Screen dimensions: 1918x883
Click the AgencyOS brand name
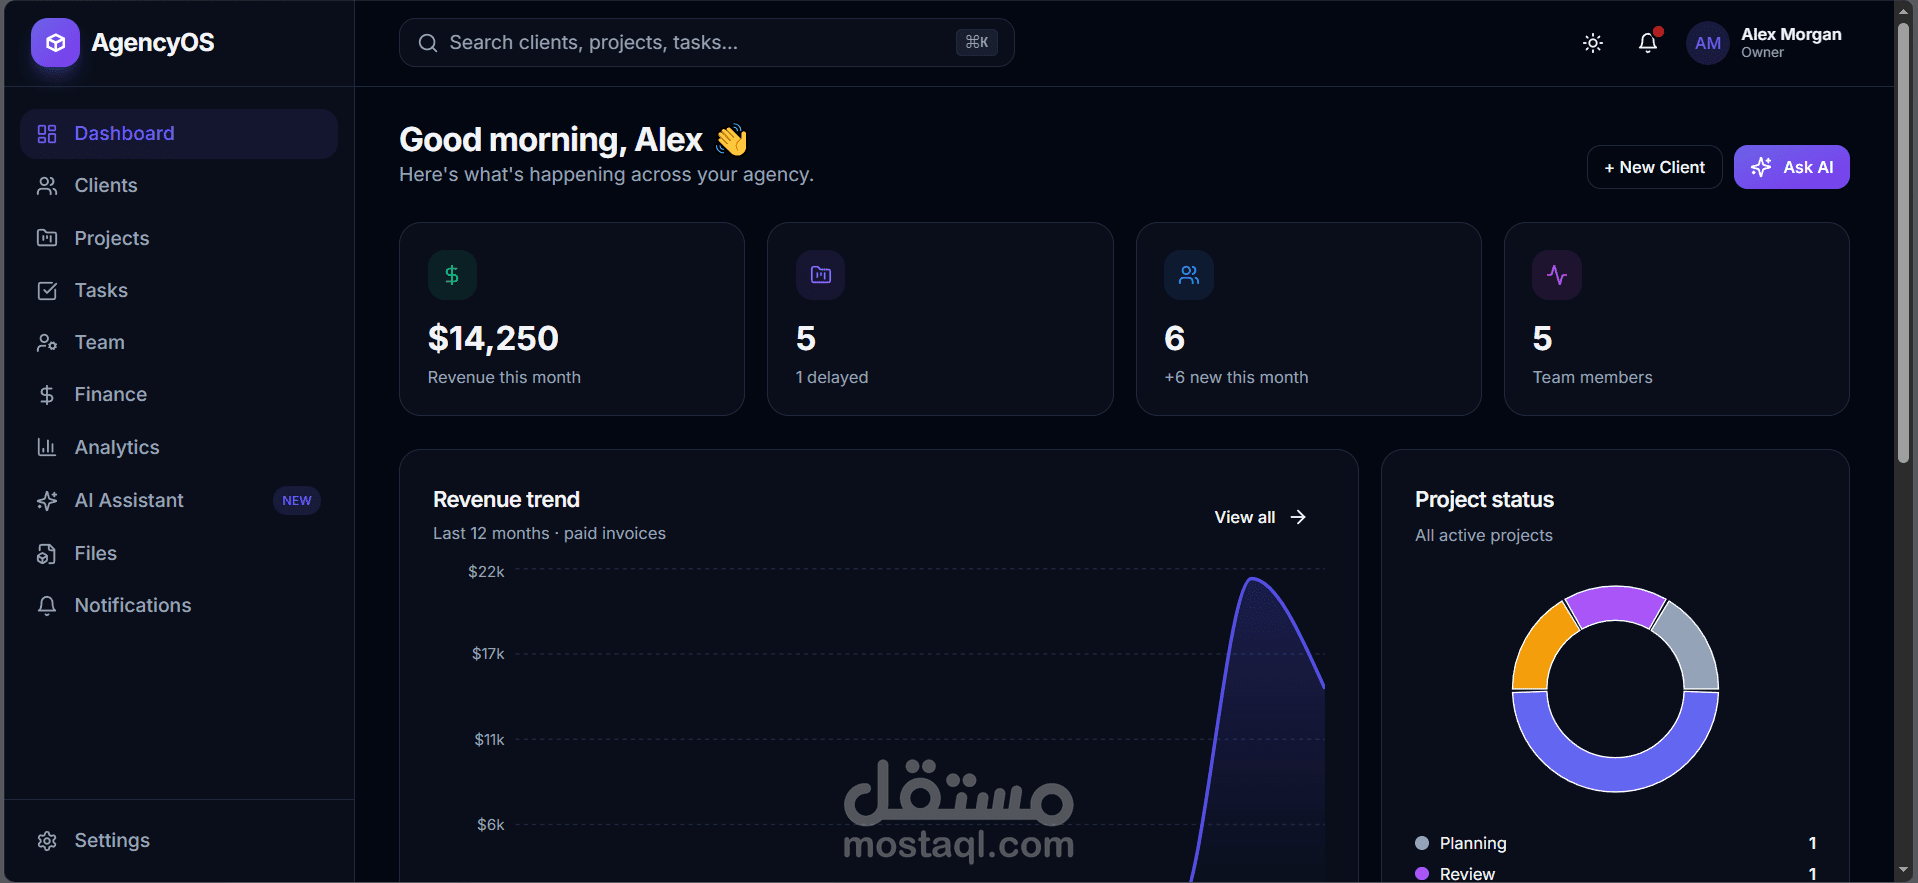coord(153,43)
